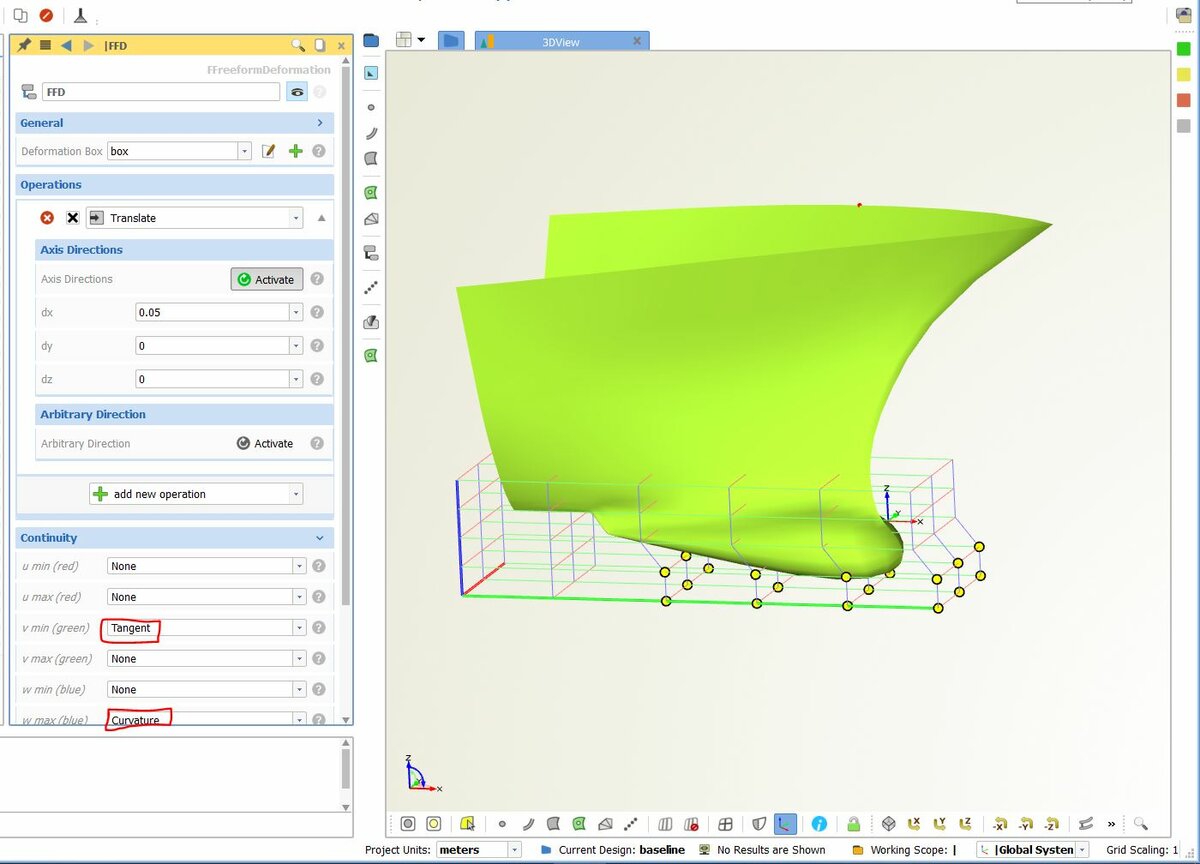Toggle the shield display icon in bottom toolbar

tap(759, 824)
